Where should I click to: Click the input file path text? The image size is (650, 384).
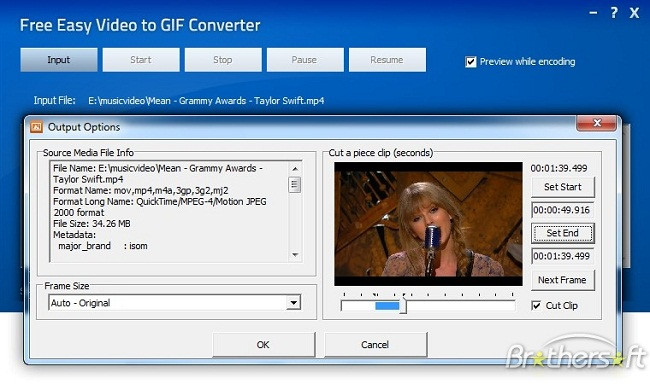click(x=206, y=101)
